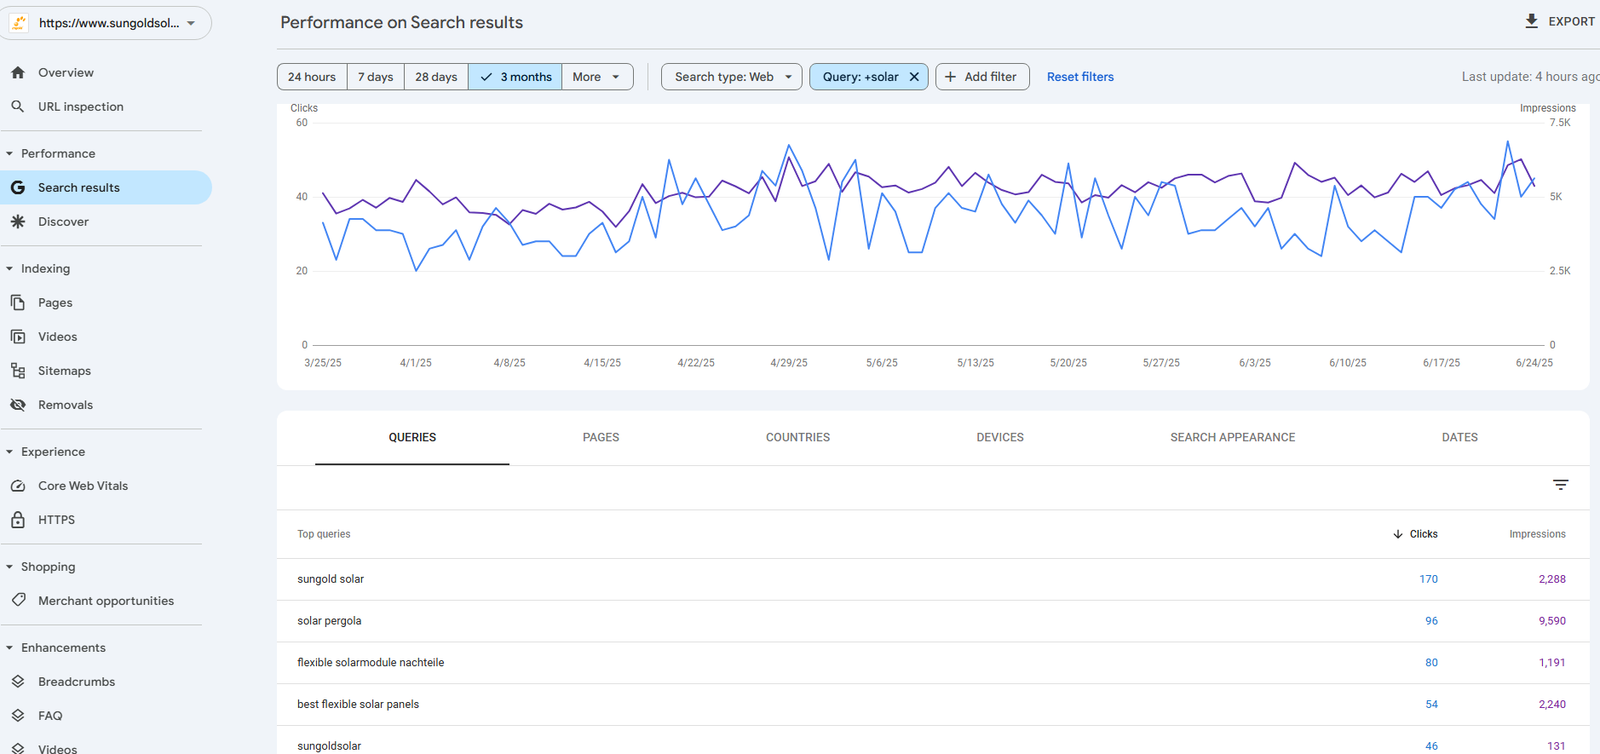Open the sungold solar query row
The width and height of the screenshot is (1600, 754).
pos(932,579)
